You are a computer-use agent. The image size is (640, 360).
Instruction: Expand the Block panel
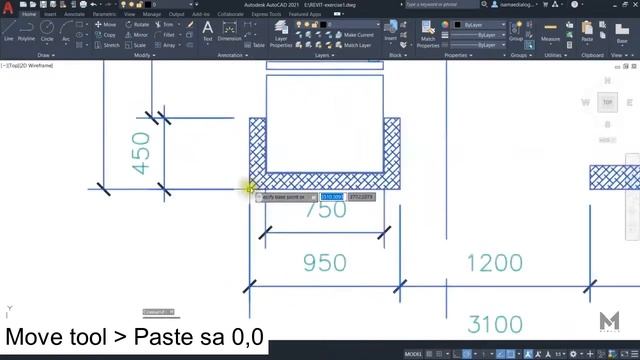tap(398, 55)
